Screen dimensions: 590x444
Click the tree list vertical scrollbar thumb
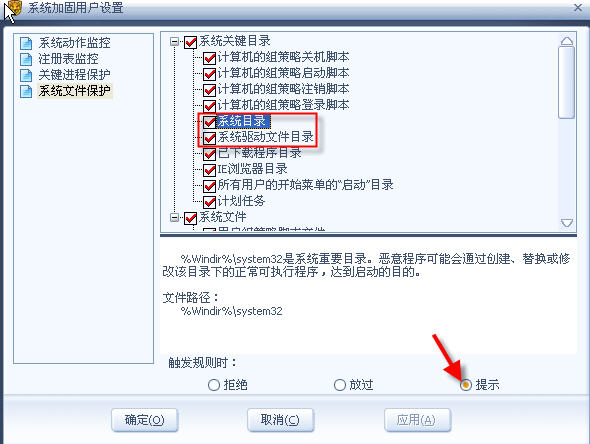coord(567,83)
